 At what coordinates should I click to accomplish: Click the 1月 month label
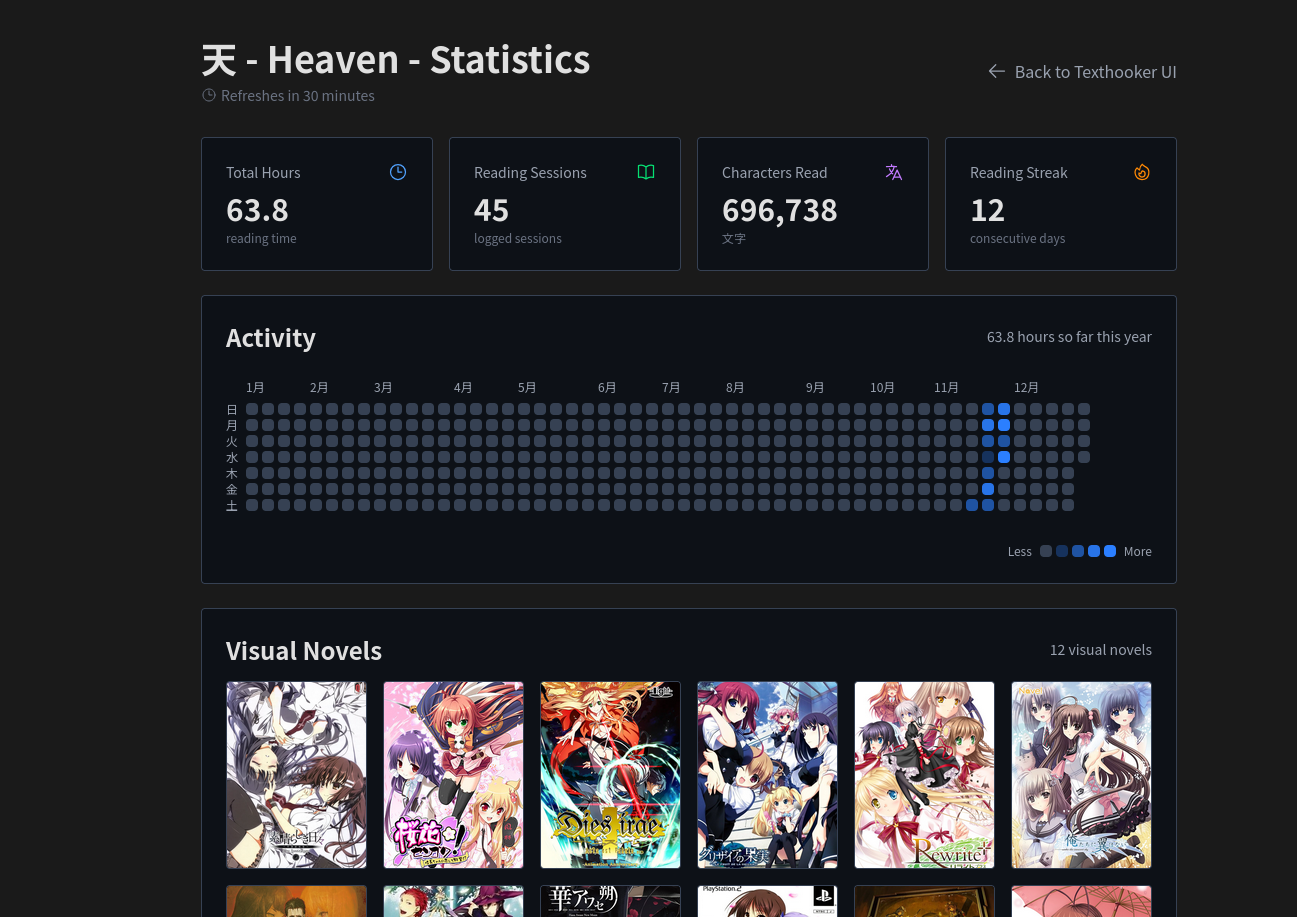point(255,387)
